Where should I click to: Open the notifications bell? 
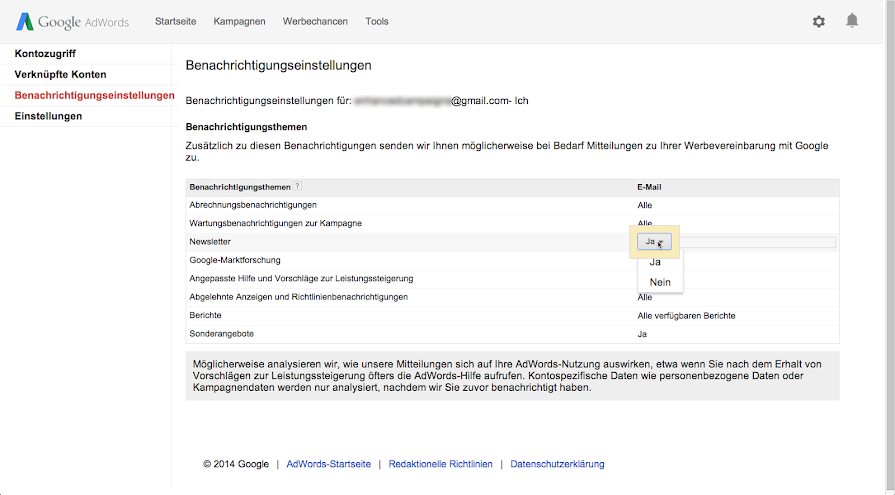pos(852,21)
